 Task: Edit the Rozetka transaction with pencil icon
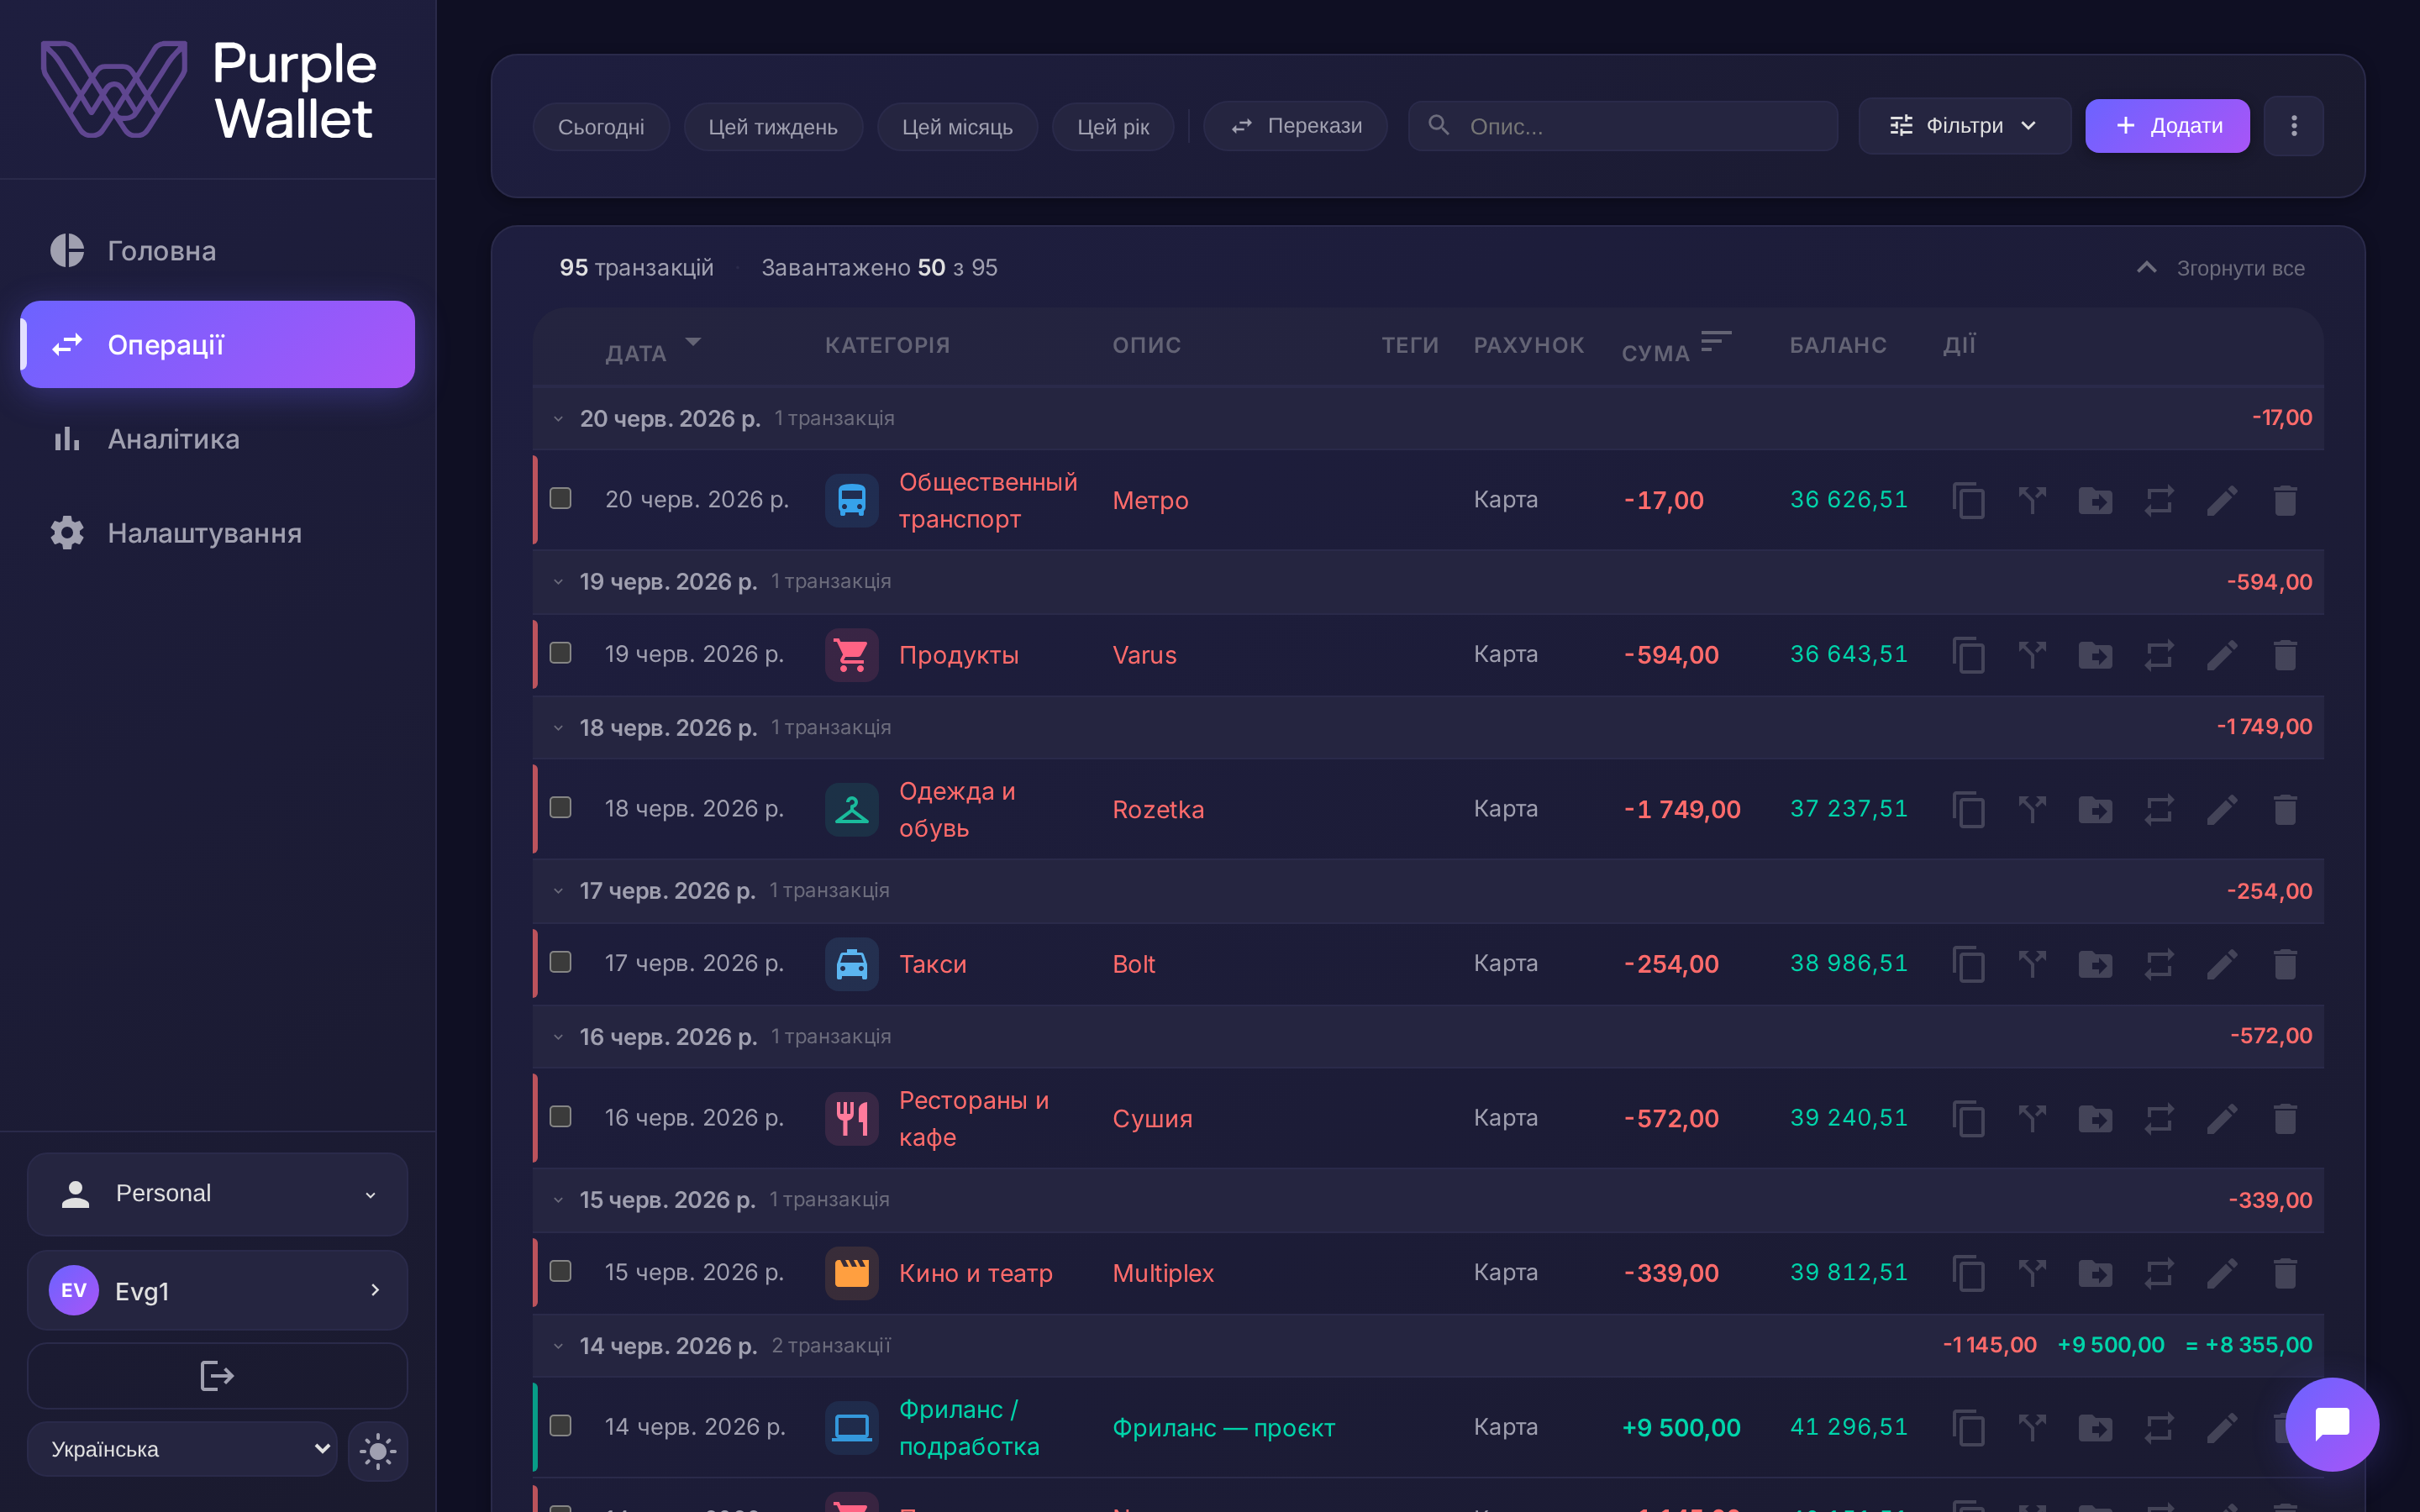2222,809
